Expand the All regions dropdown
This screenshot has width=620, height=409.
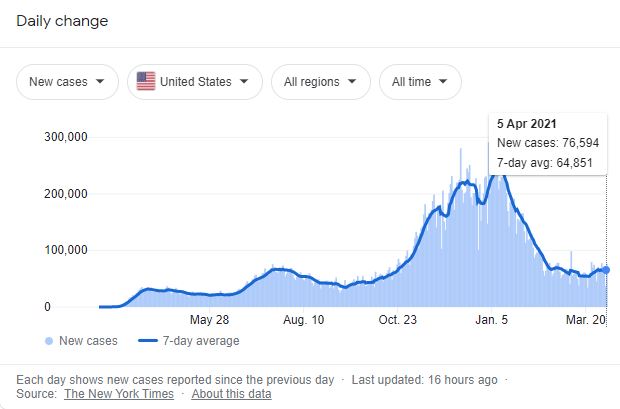(x=321, y=82)
